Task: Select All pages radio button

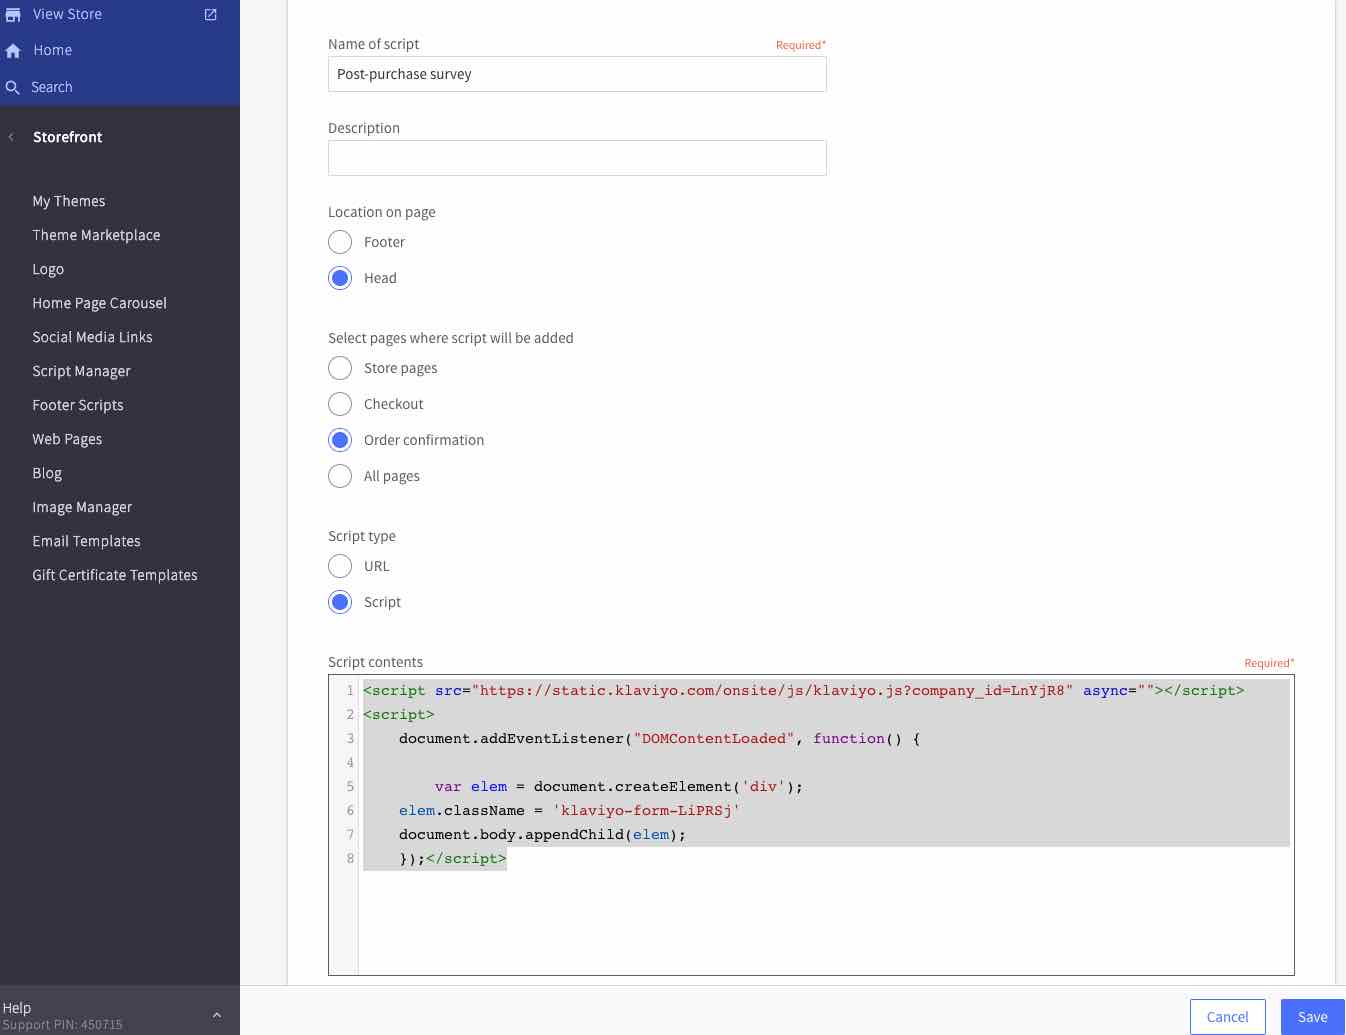Action: [340, 476]
